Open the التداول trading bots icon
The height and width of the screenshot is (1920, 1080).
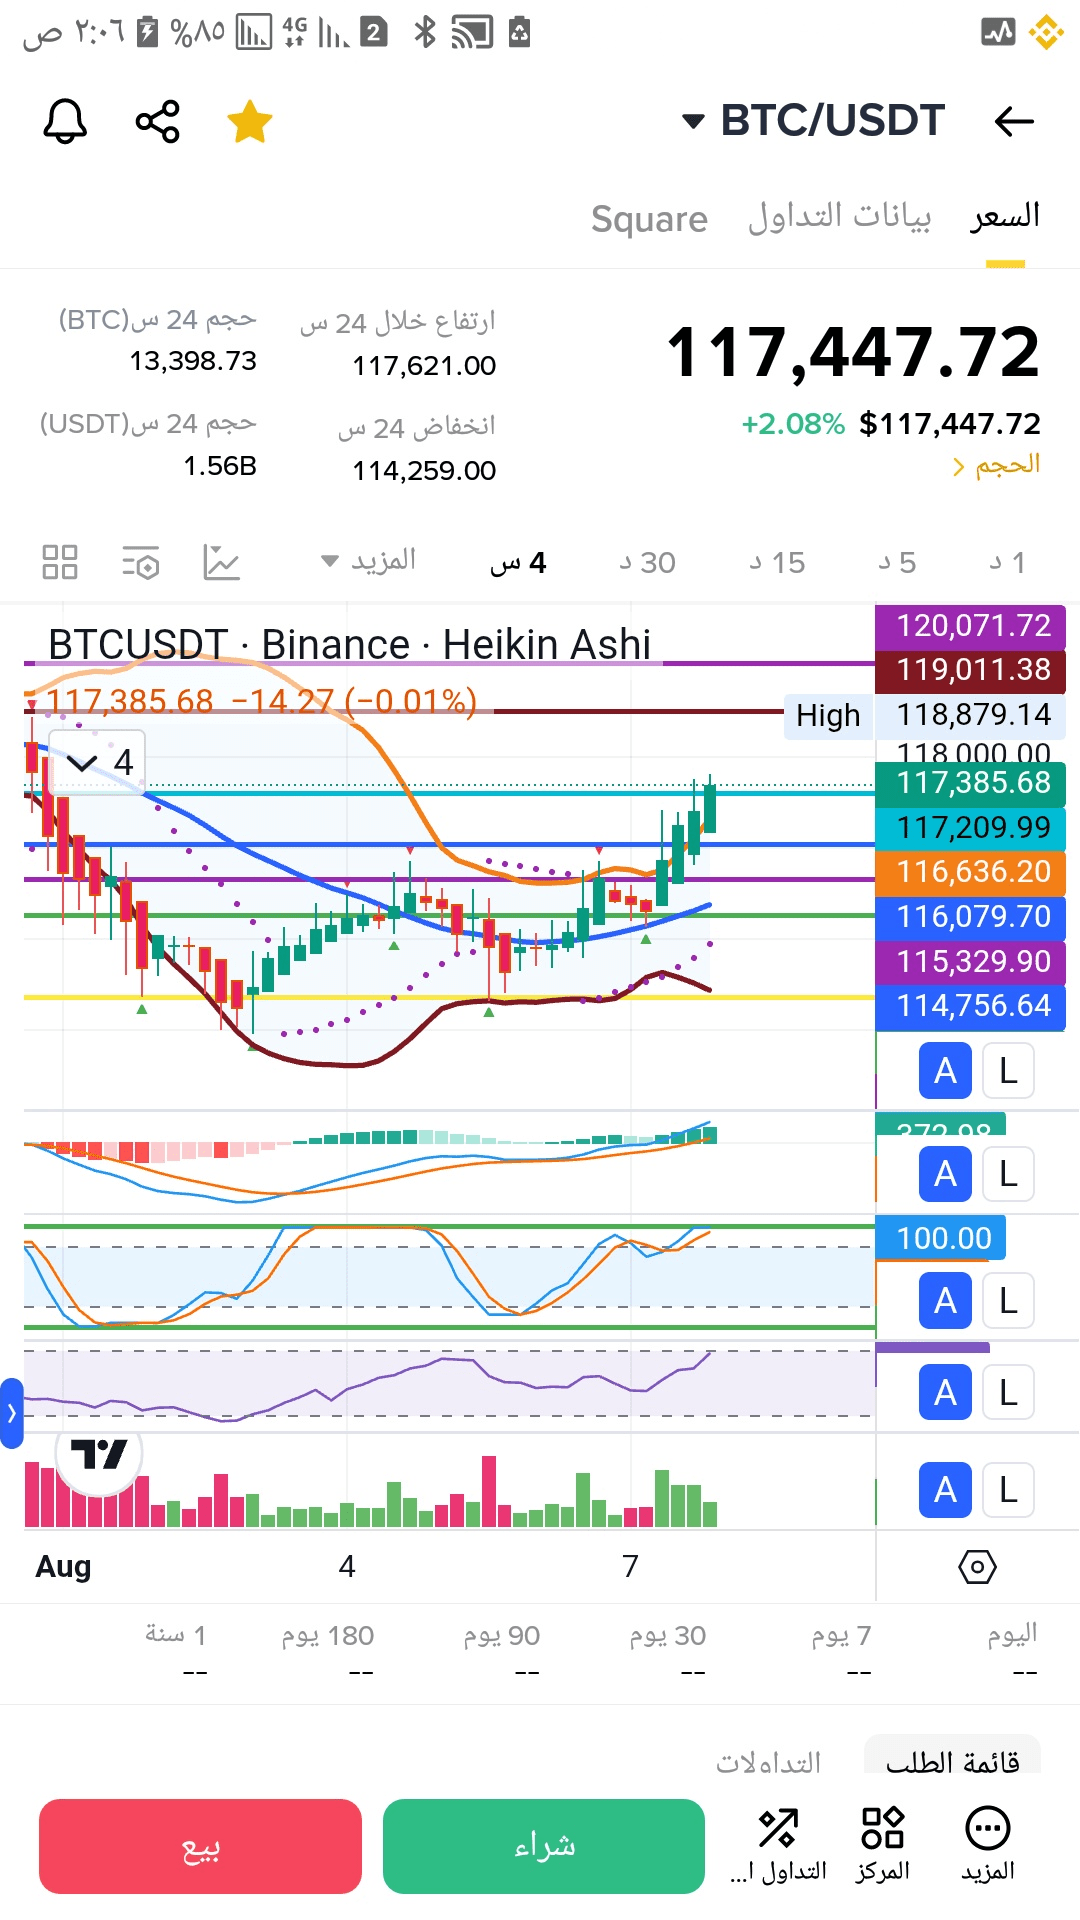(x=778, y=1846)
